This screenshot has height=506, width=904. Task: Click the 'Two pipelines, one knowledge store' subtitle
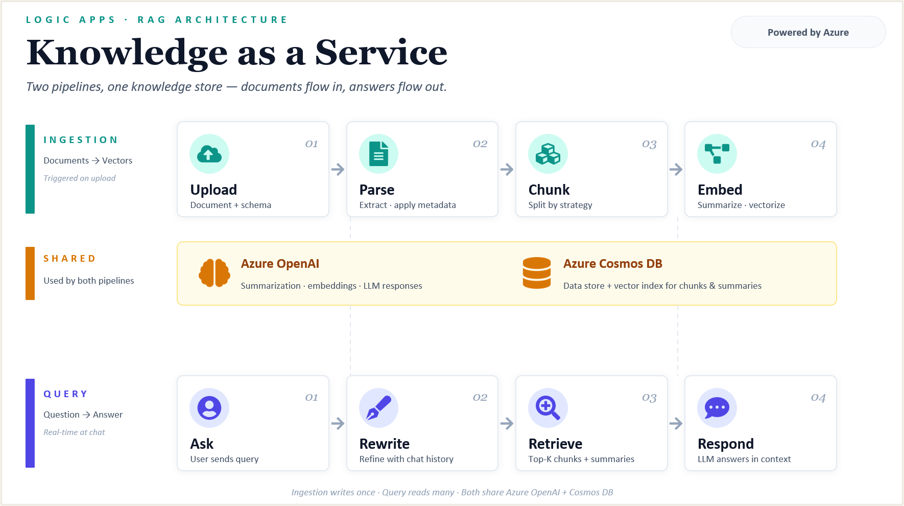[x=236, y=86]
